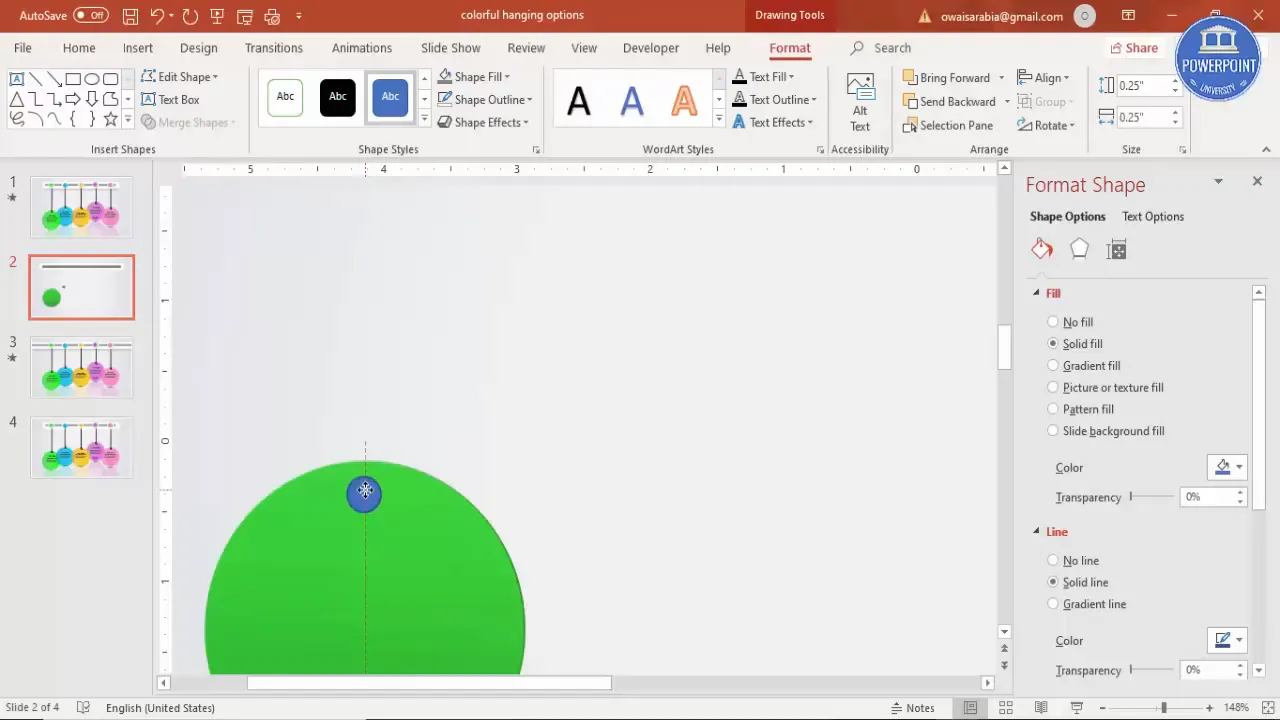Open Reading view from status bar
Viewport: 1280px width, 720px height.
[x=1041, y=708]
